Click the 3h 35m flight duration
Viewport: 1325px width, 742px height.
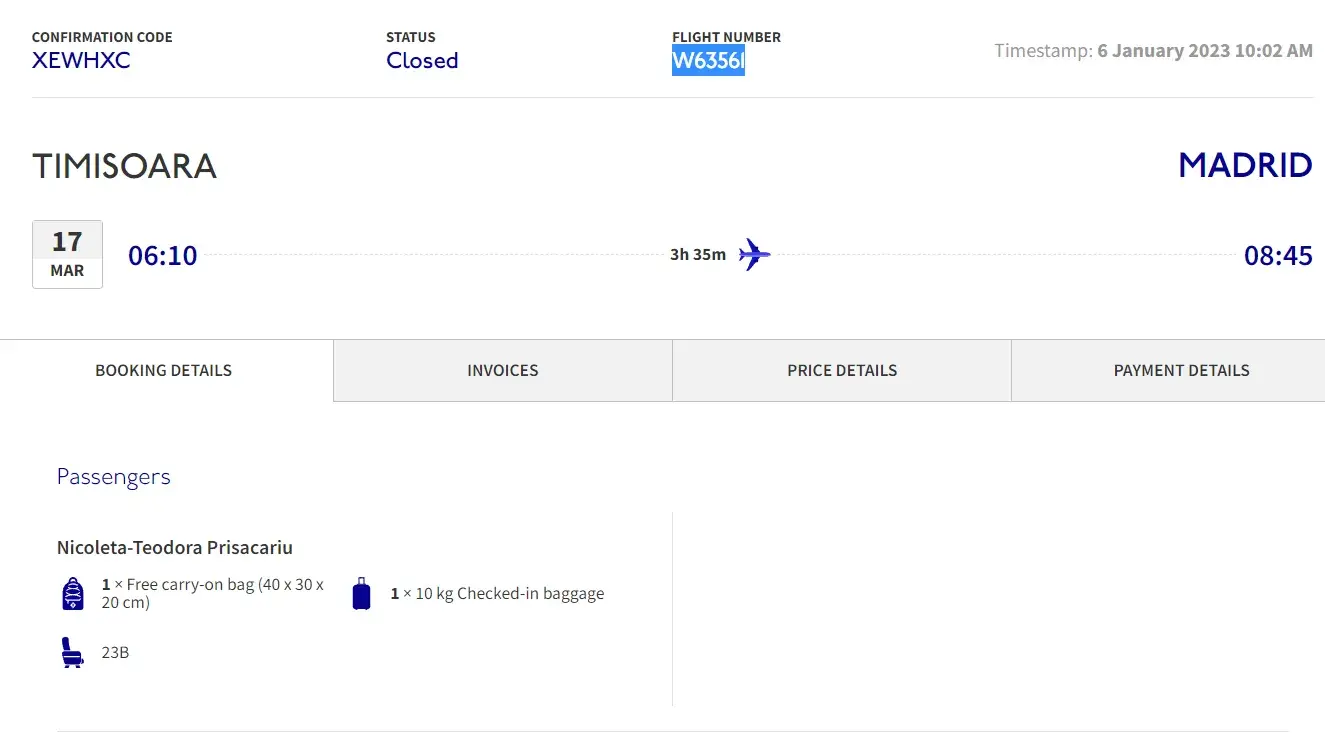(x=698, y=254)
